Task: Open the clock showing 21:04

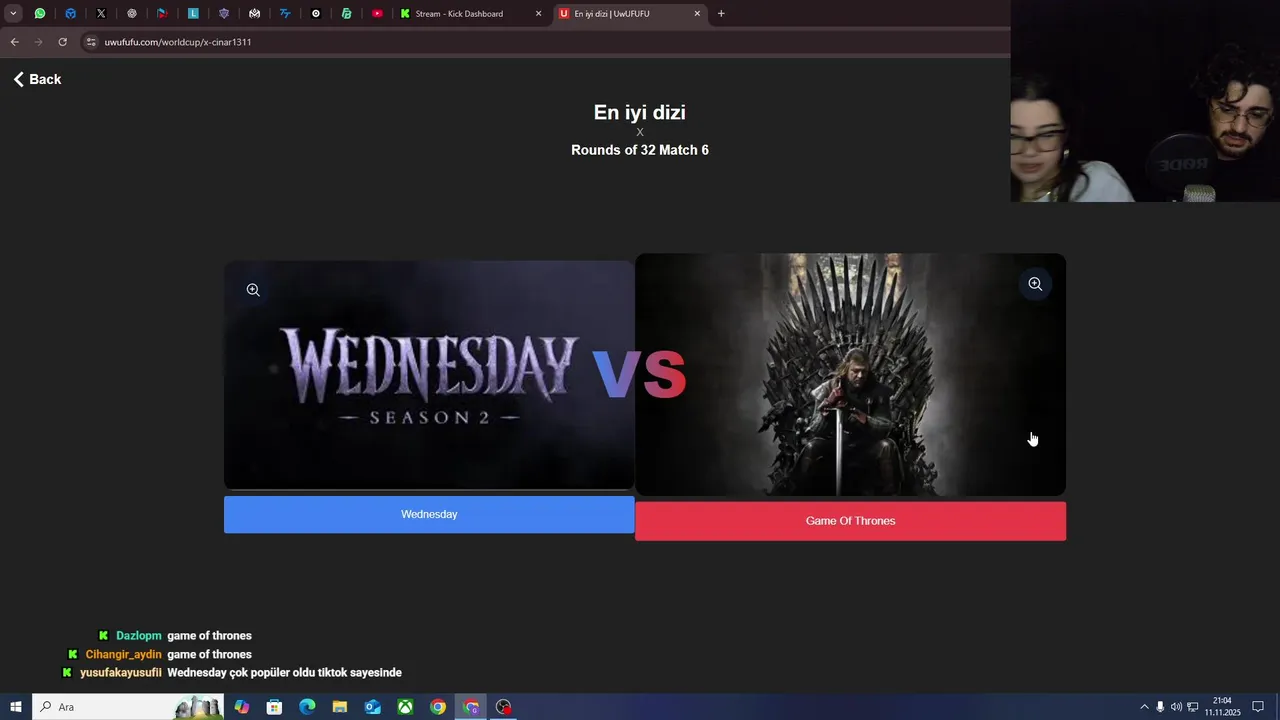Action: pos(1222,707)
